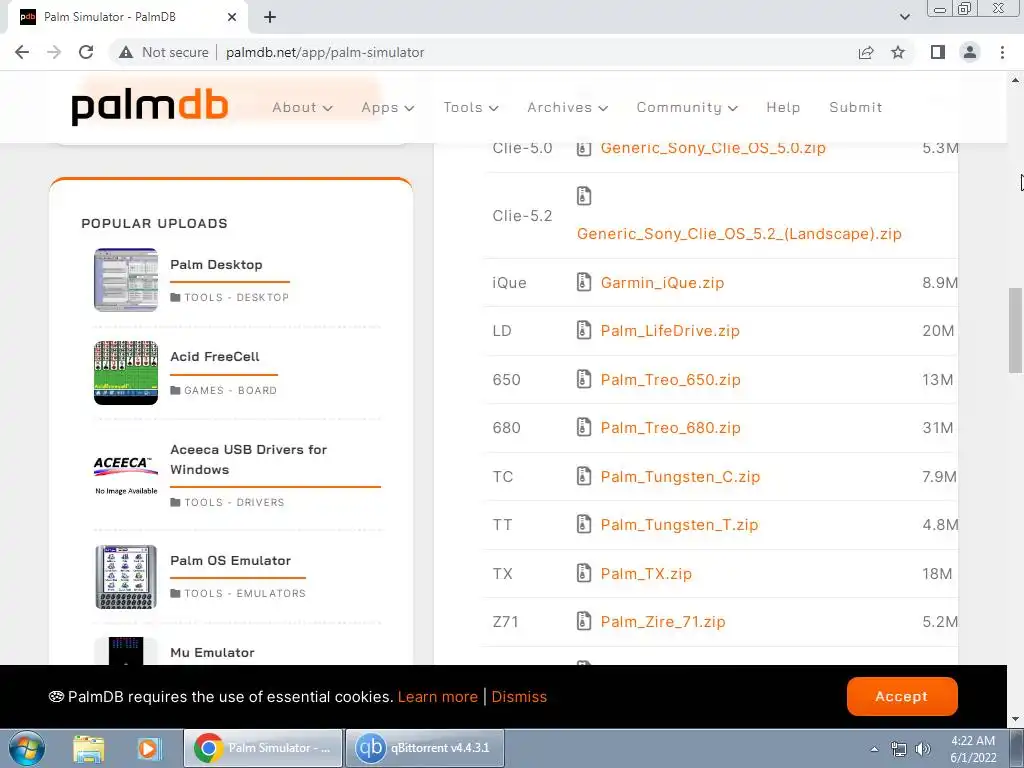Download Palm_Treo_680.zip

pos(671,428)
